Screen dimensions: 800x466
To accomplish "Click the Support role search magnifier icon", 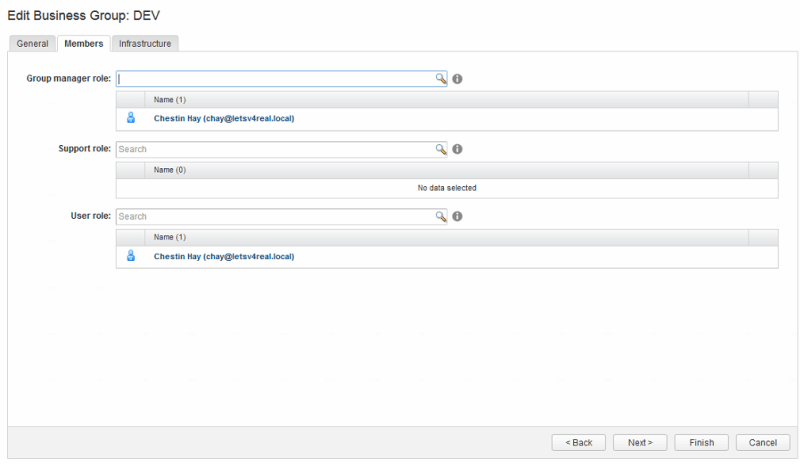I will click(440, 149).
